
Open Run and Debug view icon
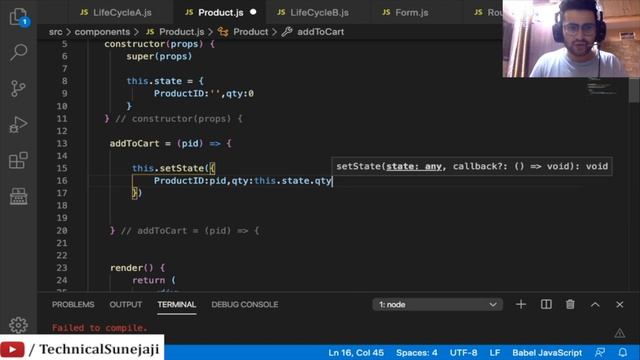(18, 124)
